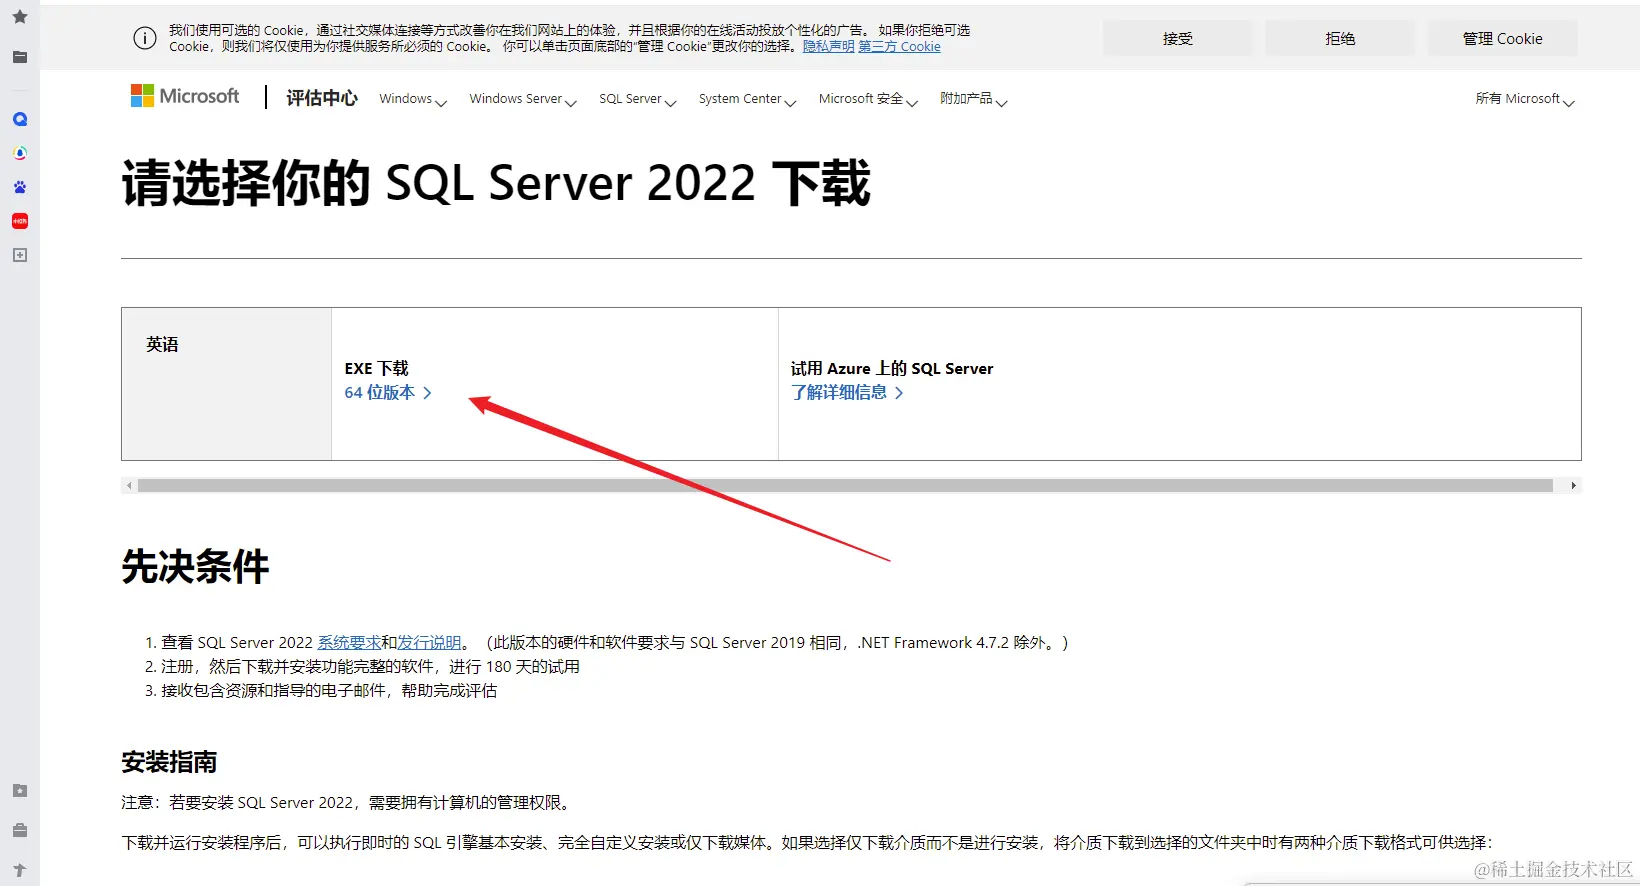
Task: Click the 安装指南 heading
Action: pyautogui.click(x=169, y=763)
